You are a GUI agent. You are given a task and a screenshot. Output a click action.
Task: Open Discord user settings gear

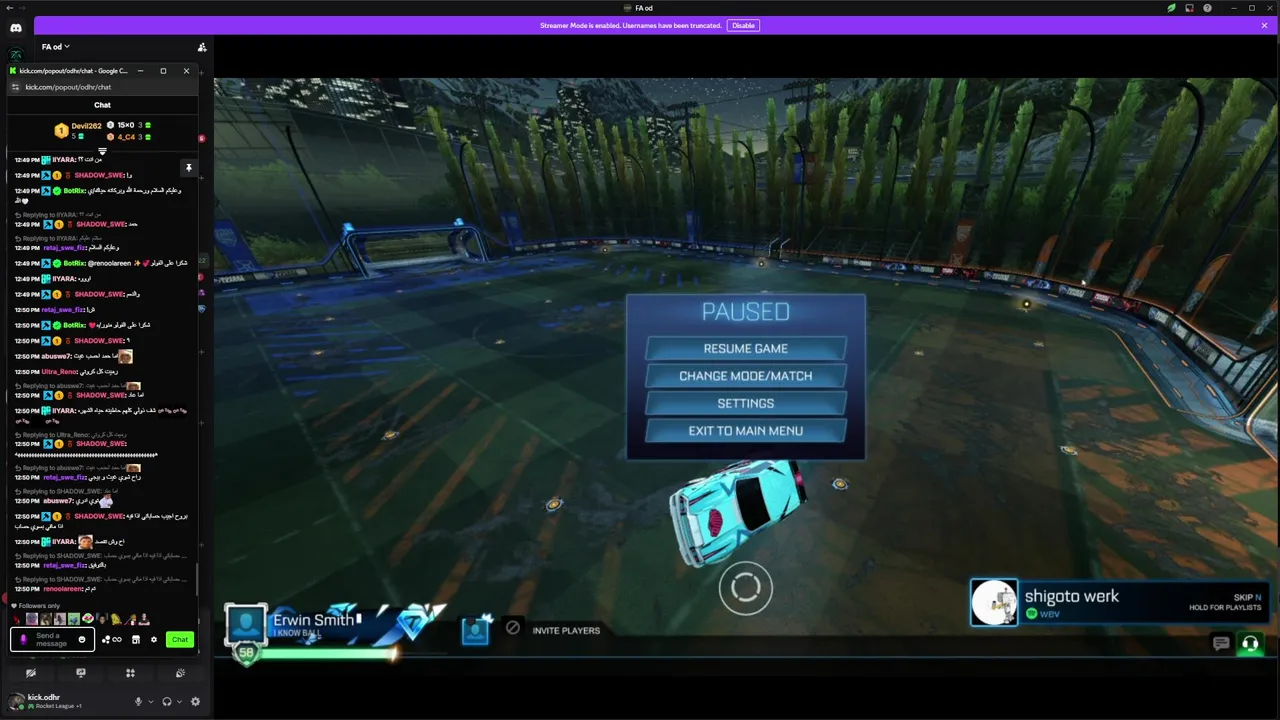(195, 702)
